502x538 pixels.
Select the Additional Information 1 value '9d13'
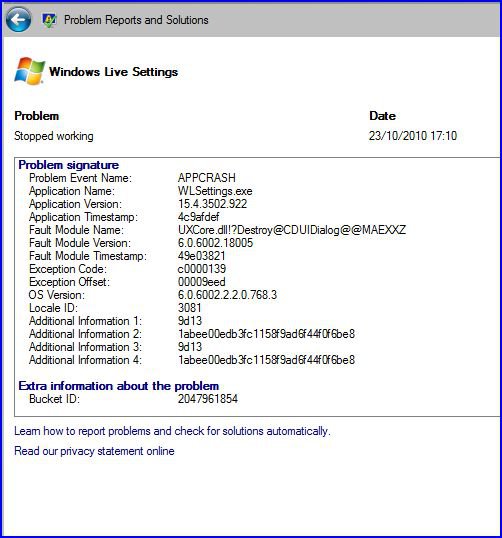pos(190,321)
